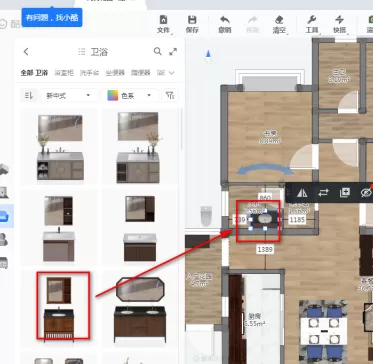This screenshot has width=373, height=364.
Task: Click the 1185 dimension label
Action: pos(298,220)
